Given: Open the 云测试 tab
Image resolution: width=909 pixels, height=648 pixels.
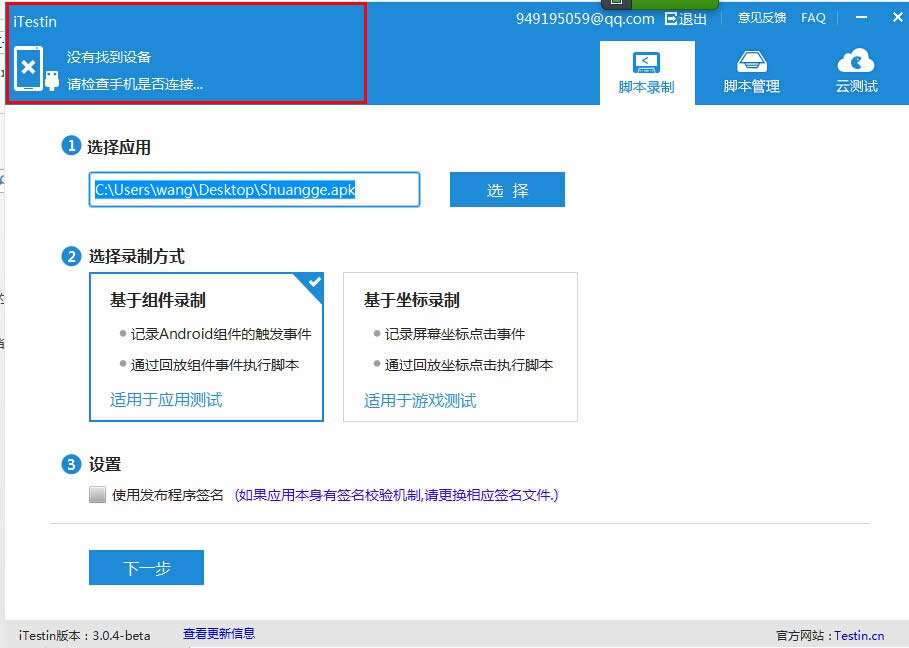Looking at the screenshot, I should [856, 73].
